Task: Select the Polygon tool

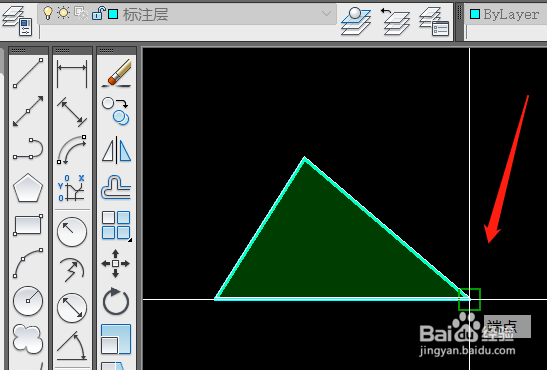Action: [28, 188]
